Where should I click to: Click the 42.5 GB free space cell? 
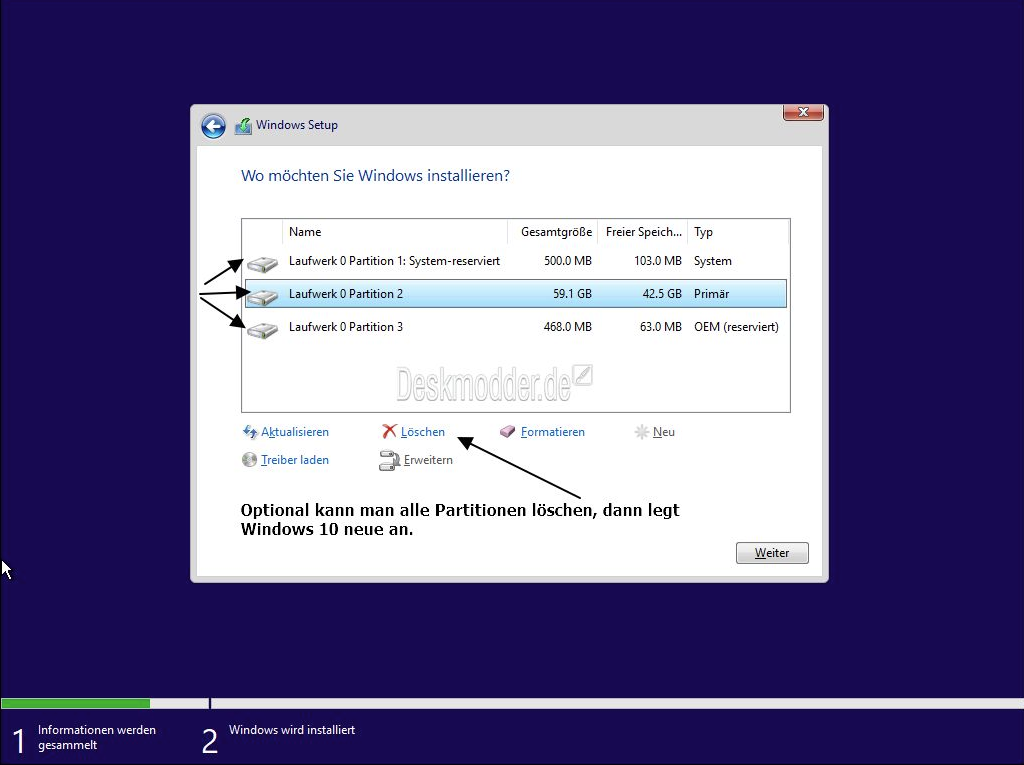(x=662, y=294)
